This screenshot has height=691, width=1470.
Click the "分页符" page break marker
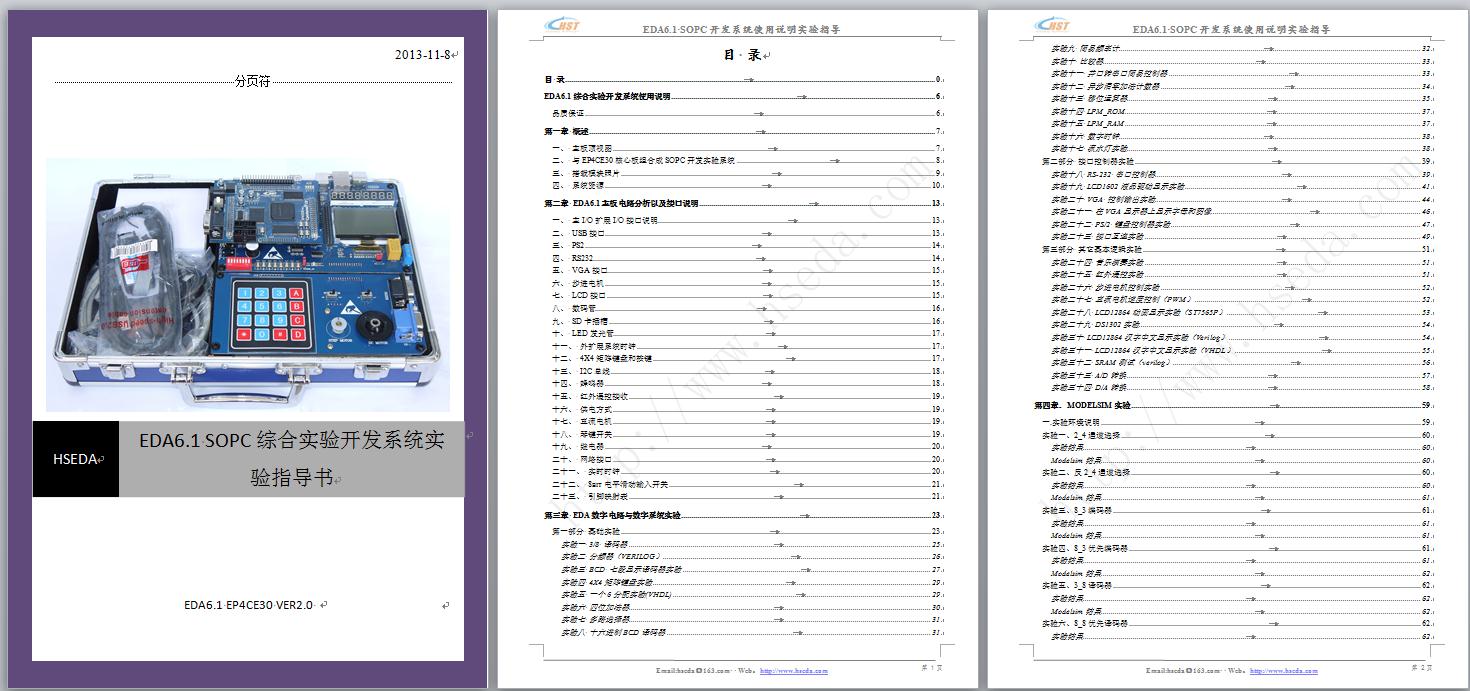253,82
